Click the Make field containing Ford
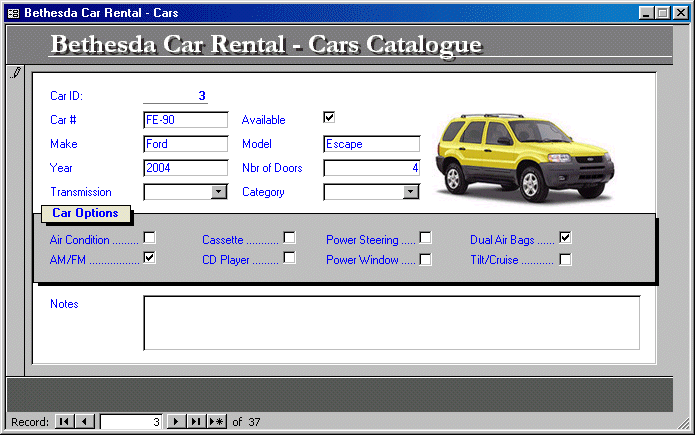The image size is (695, 435). pyautogui.click(x=186, y=144)
